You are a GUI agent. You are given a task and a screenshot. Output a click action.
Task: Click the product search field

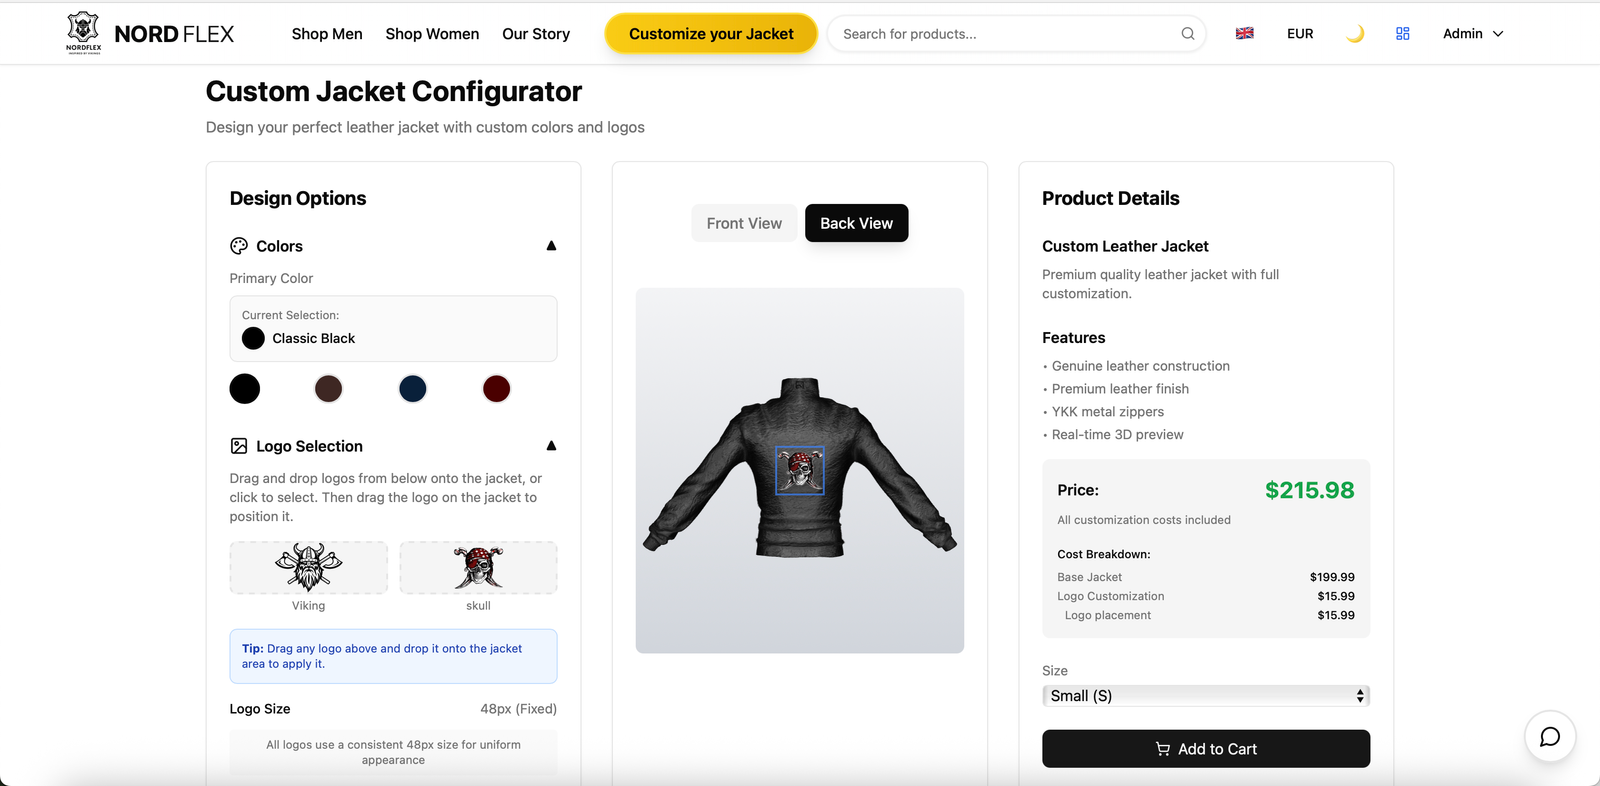1005,34
